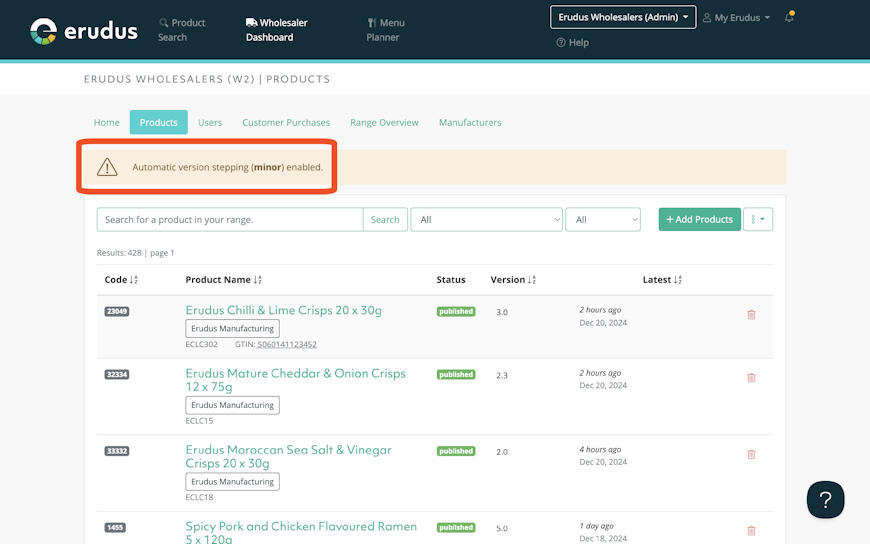Click product code badge 1455
Viewport: 870px width, 544px height.
[x=115, y=527]
